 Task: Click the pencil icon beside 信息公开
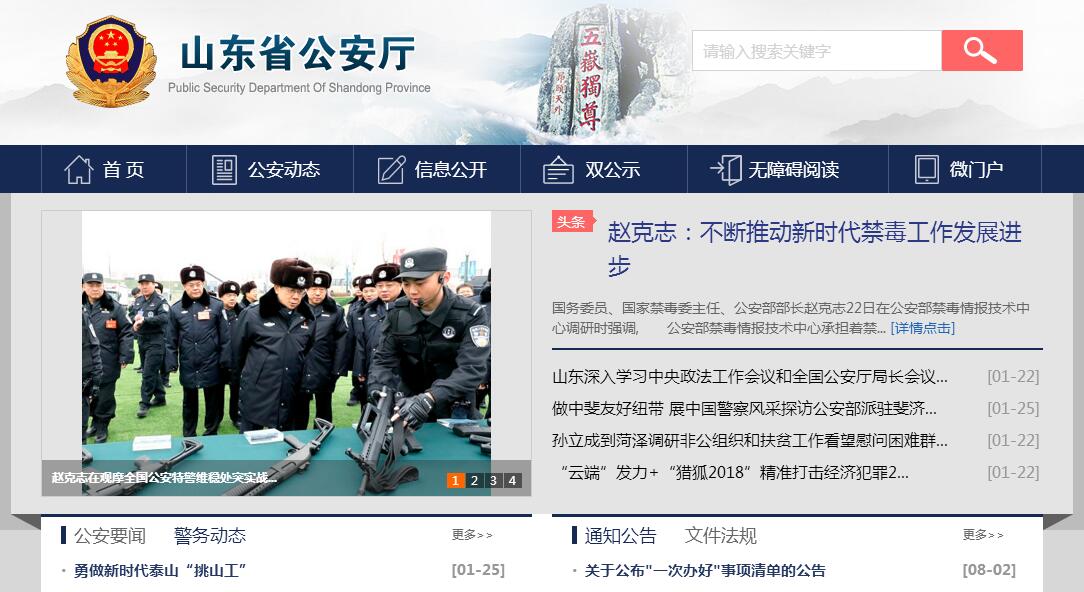click(391, 169)
